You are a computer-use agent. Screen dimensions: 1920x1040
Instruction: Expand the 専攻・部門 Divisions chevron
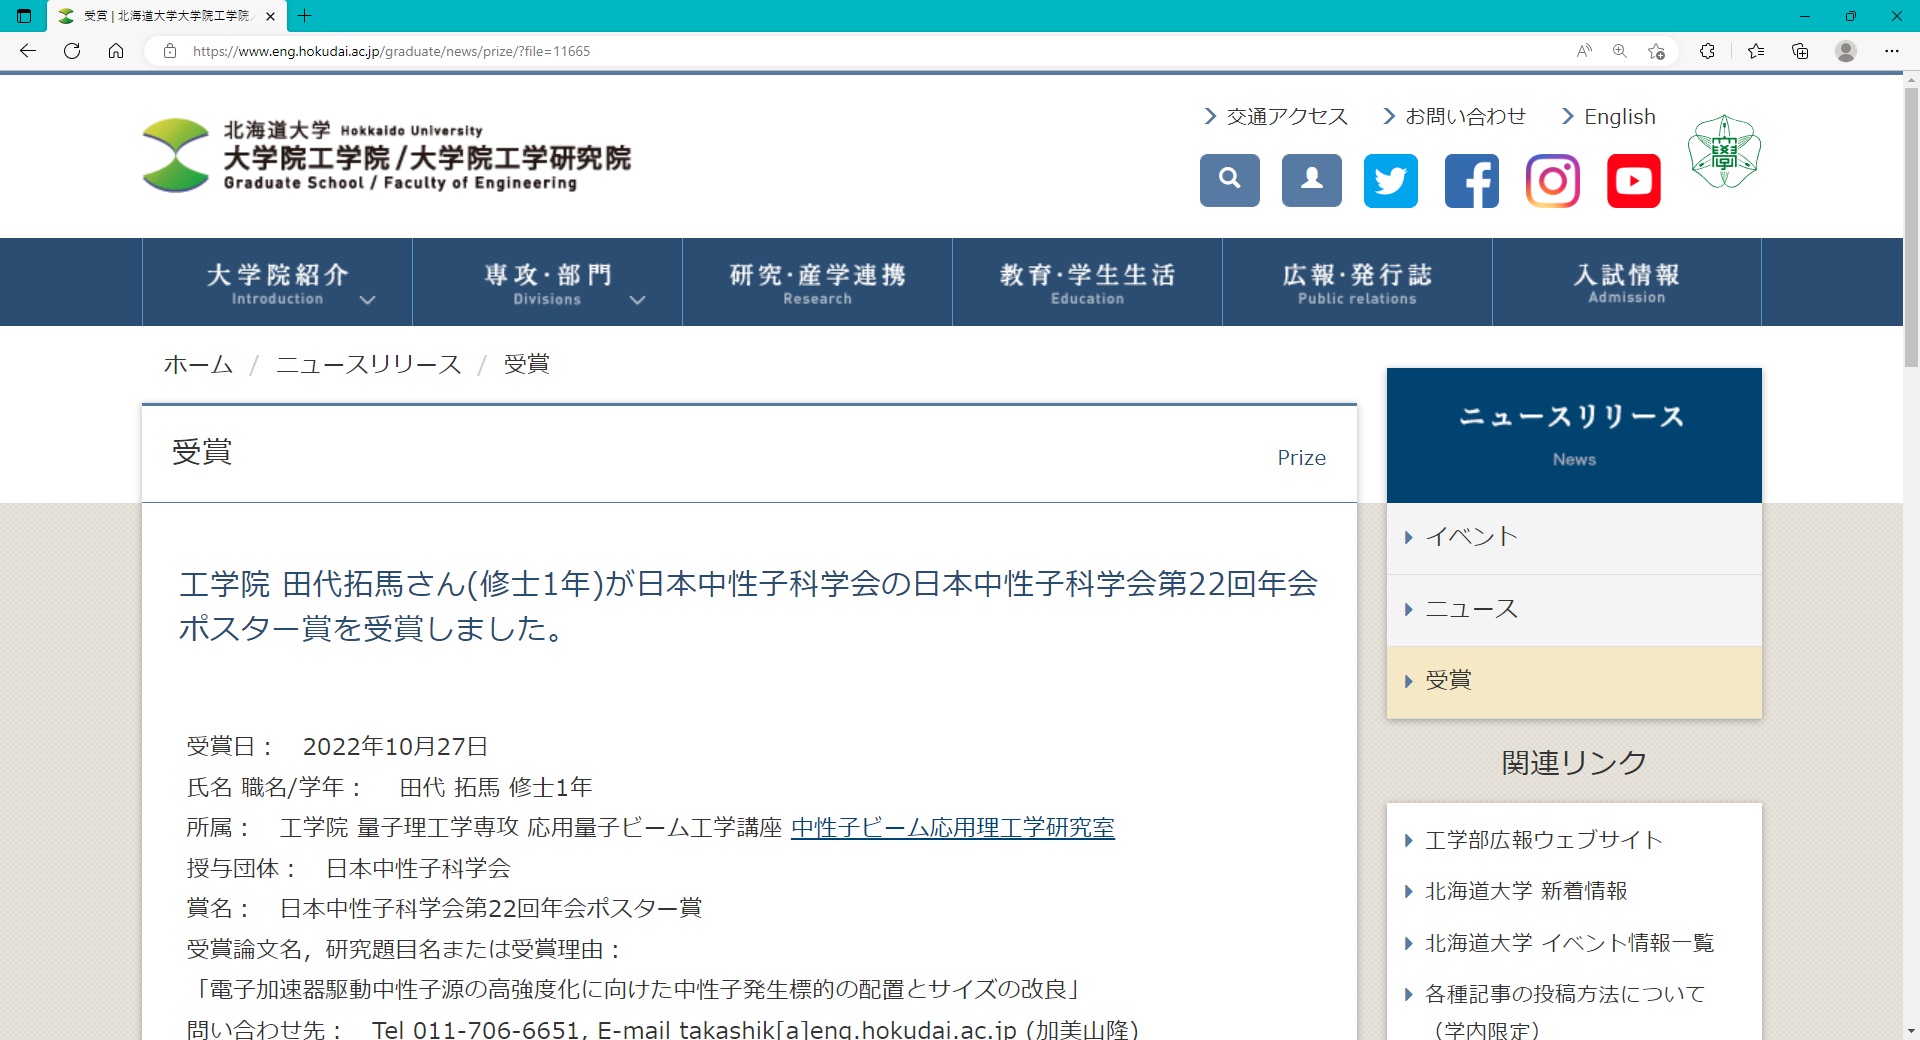(x=637, y=300)
